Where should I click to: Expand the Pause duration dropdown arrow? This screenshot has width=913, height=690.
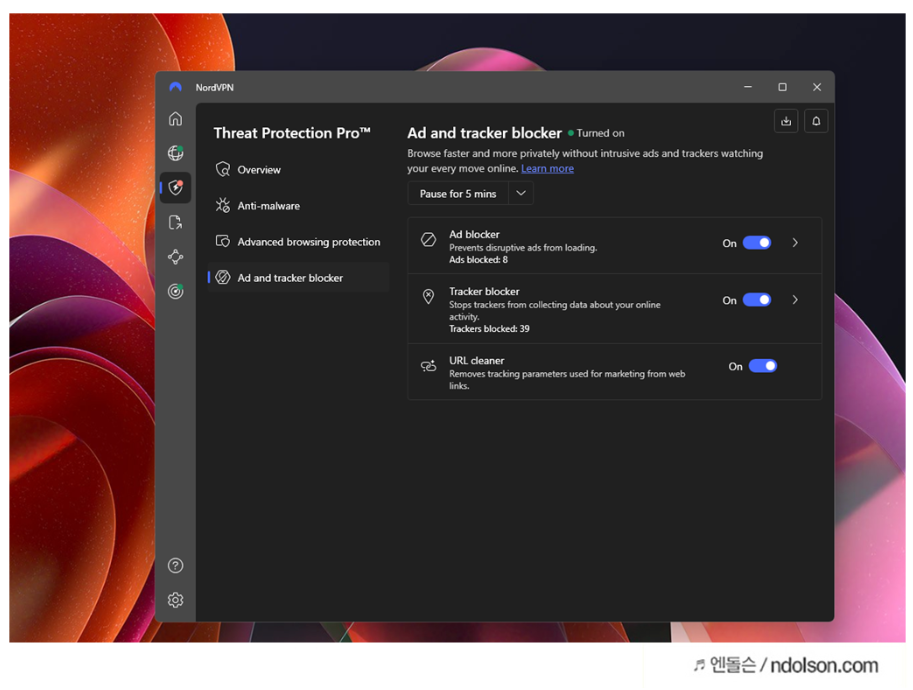(521, 193)
